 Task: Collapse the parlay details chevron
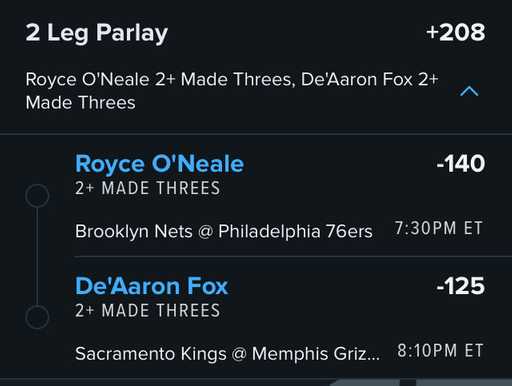click(x=469, y=91)
